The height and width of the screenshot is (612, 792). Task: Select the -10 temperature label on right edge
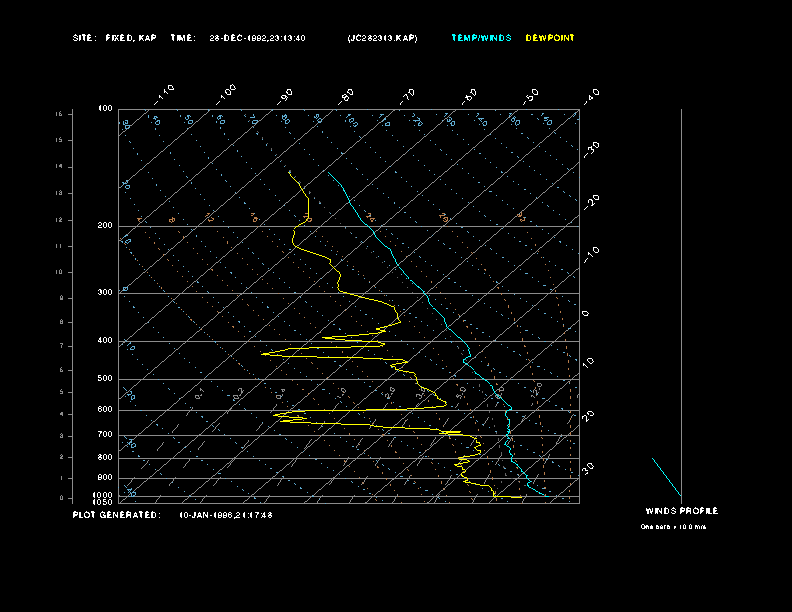click(x=591, y=254)
